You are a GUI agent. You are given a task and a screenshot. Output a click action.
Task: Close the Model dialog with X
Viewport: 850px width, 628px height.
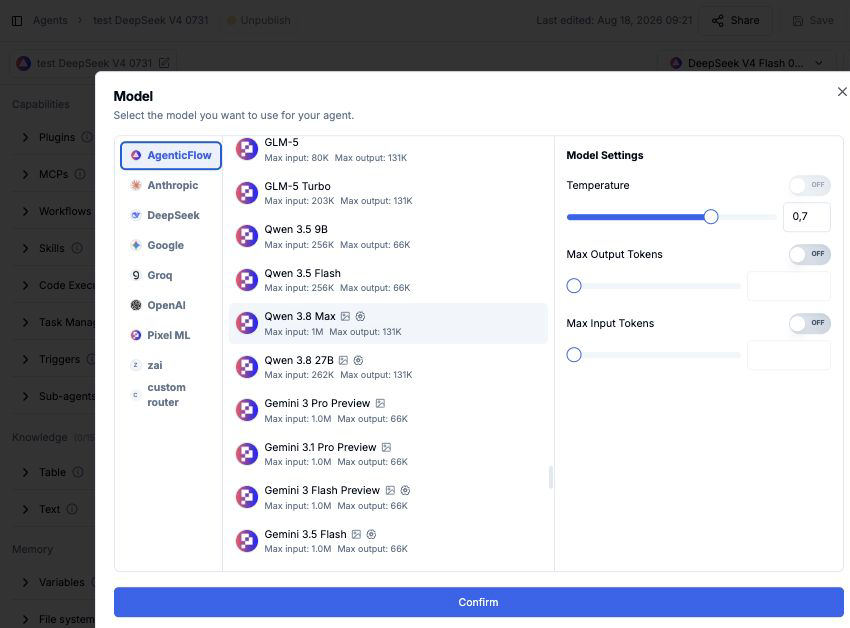pyautogui.click(x=842, y=92)
